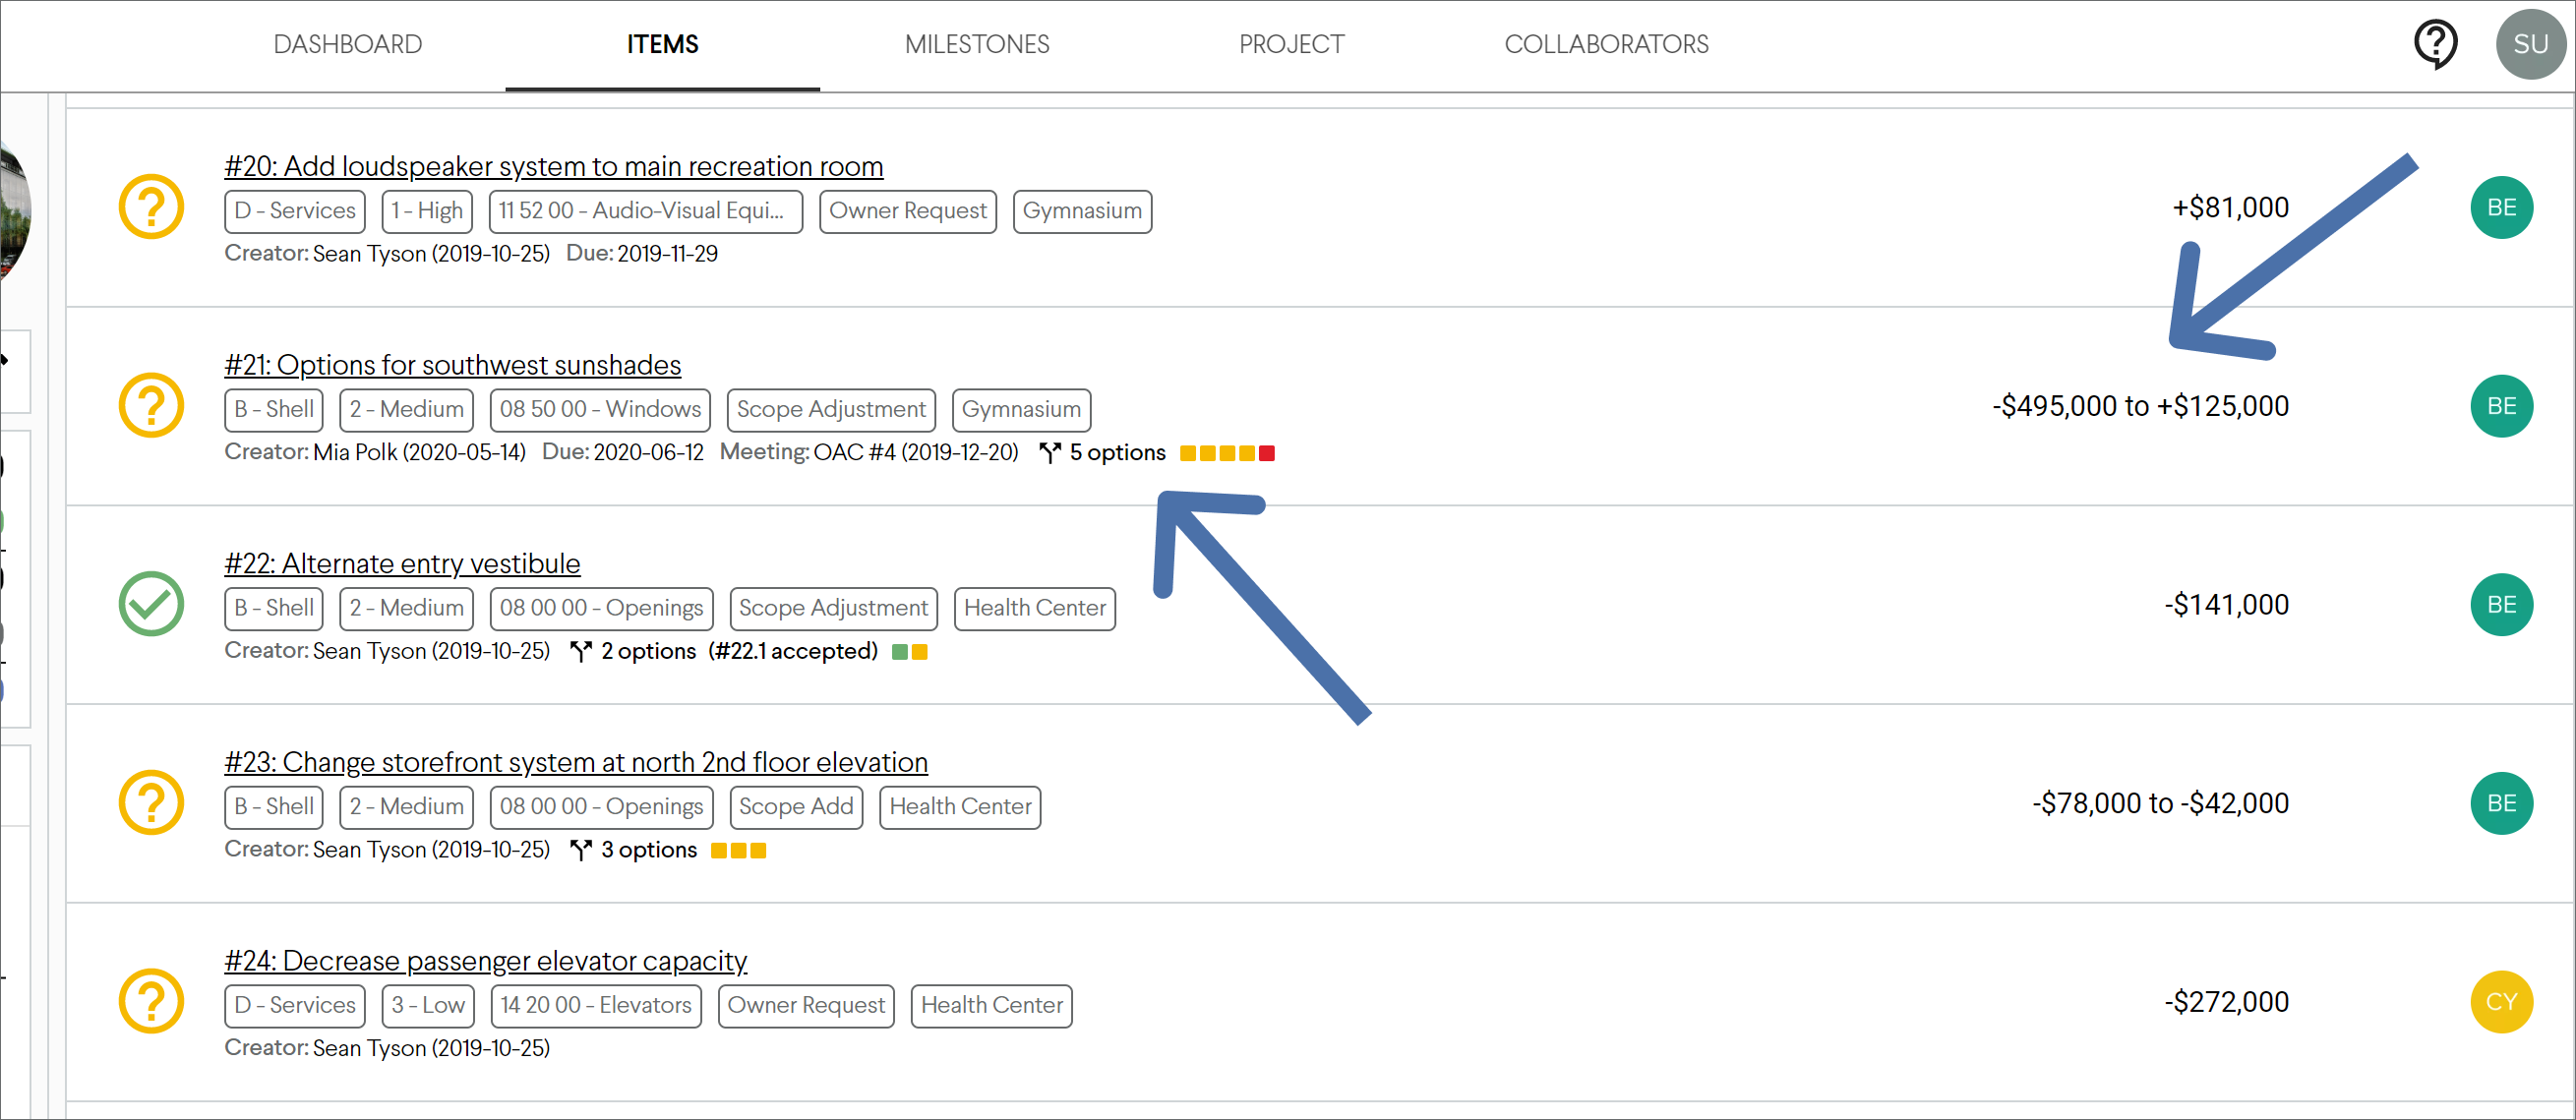This screenshot has width=2576, height=1120.
Task: Click '-$78,000 to -$42,000' cost range
Action: click(x=2160, y=803)
